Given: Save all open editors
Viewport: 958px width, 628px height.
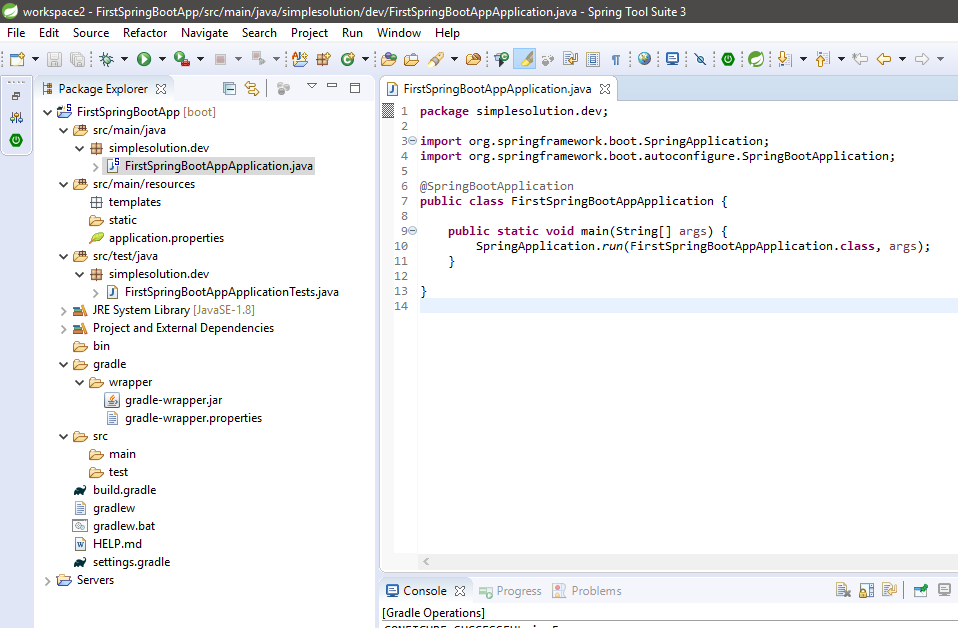Looking at the screenshot, I should (x=76, y=57).
